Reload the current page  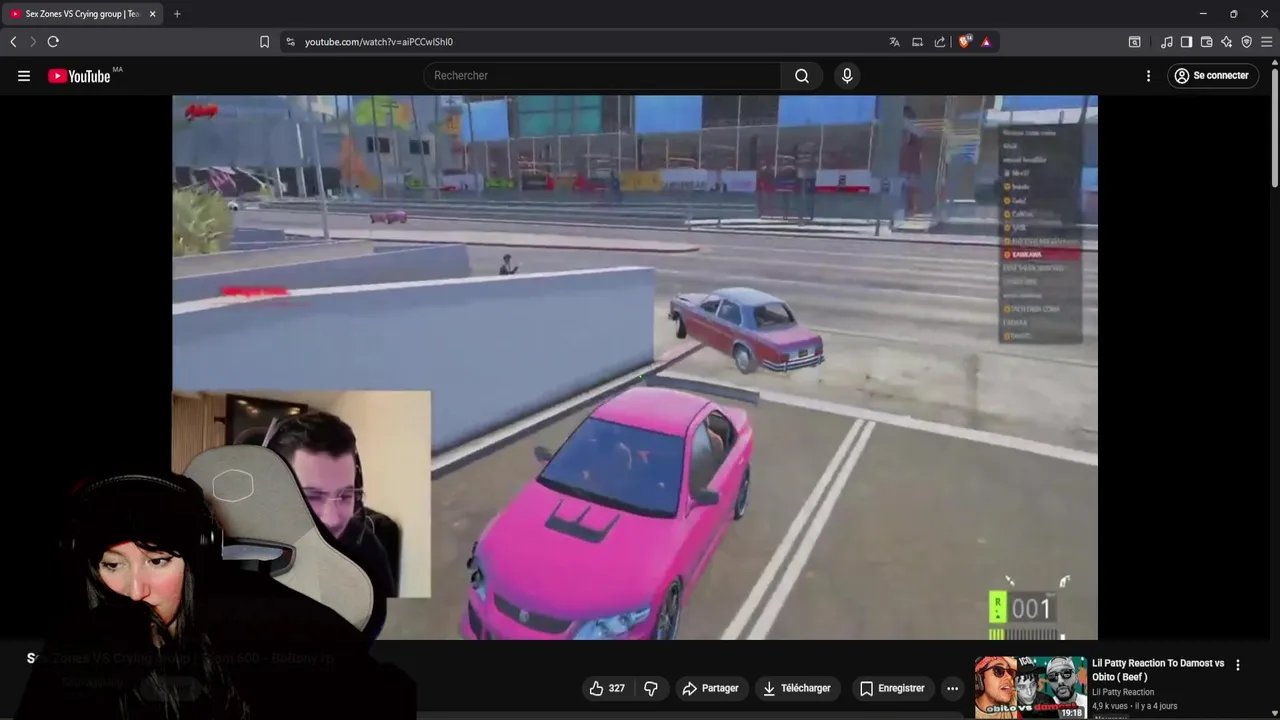pyautogui.click(x=53, y=42)
